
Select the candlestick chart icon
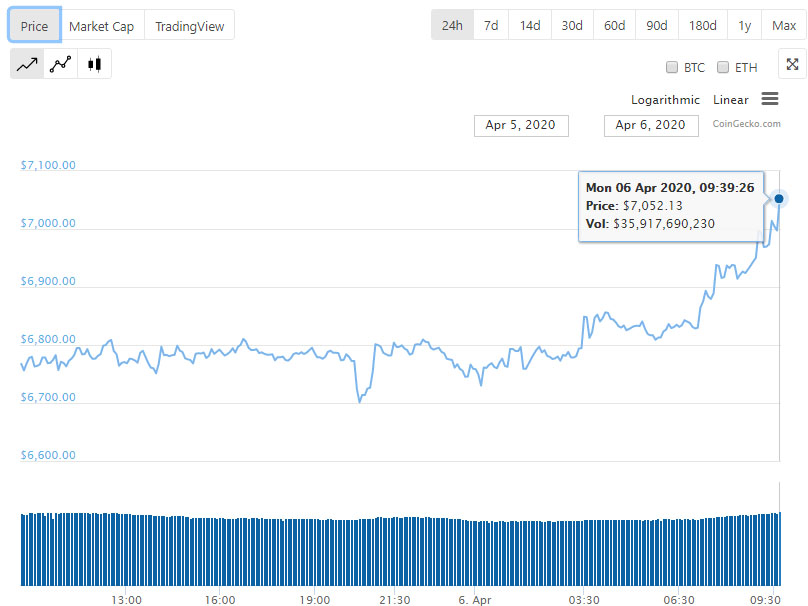(95, 64)
